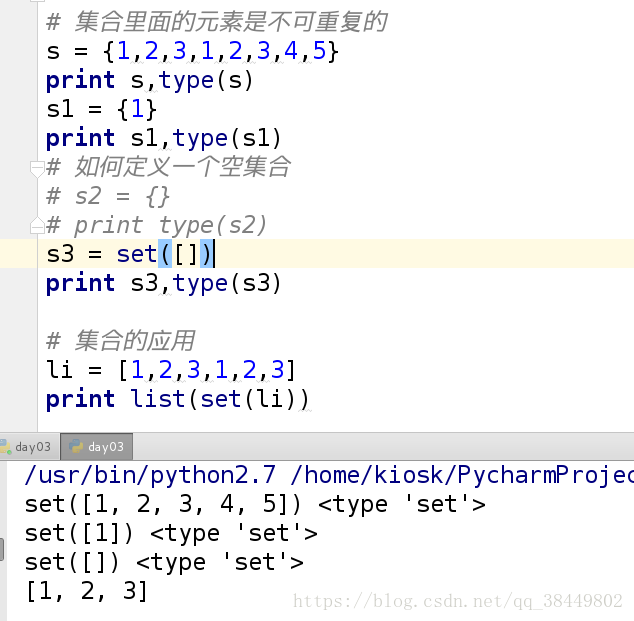Click the comment '# s2 = {}'
Screen dimensions: 634x621
[108, 196]
